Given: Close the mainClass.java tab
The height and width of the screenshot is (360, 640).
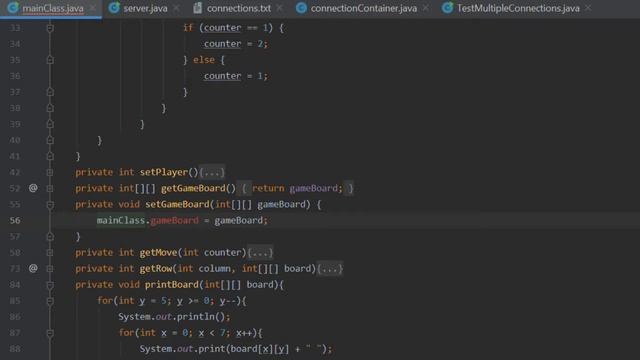Looking at the screenshot, I should 93,8.
